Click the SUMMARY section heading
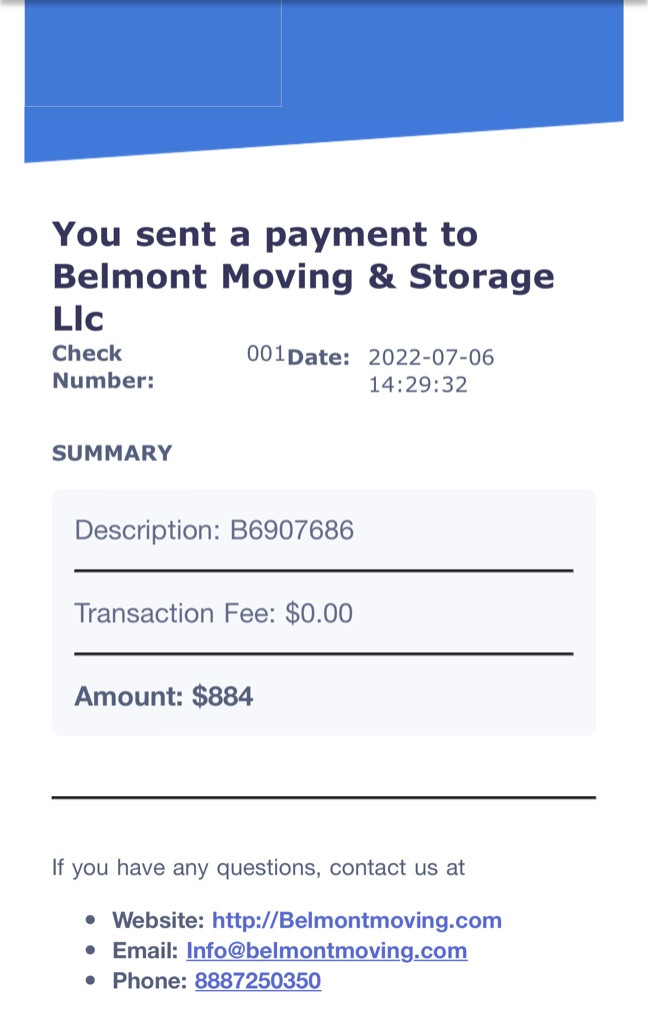The width and height of the screenshot is (648, 1024). [112, 453]
